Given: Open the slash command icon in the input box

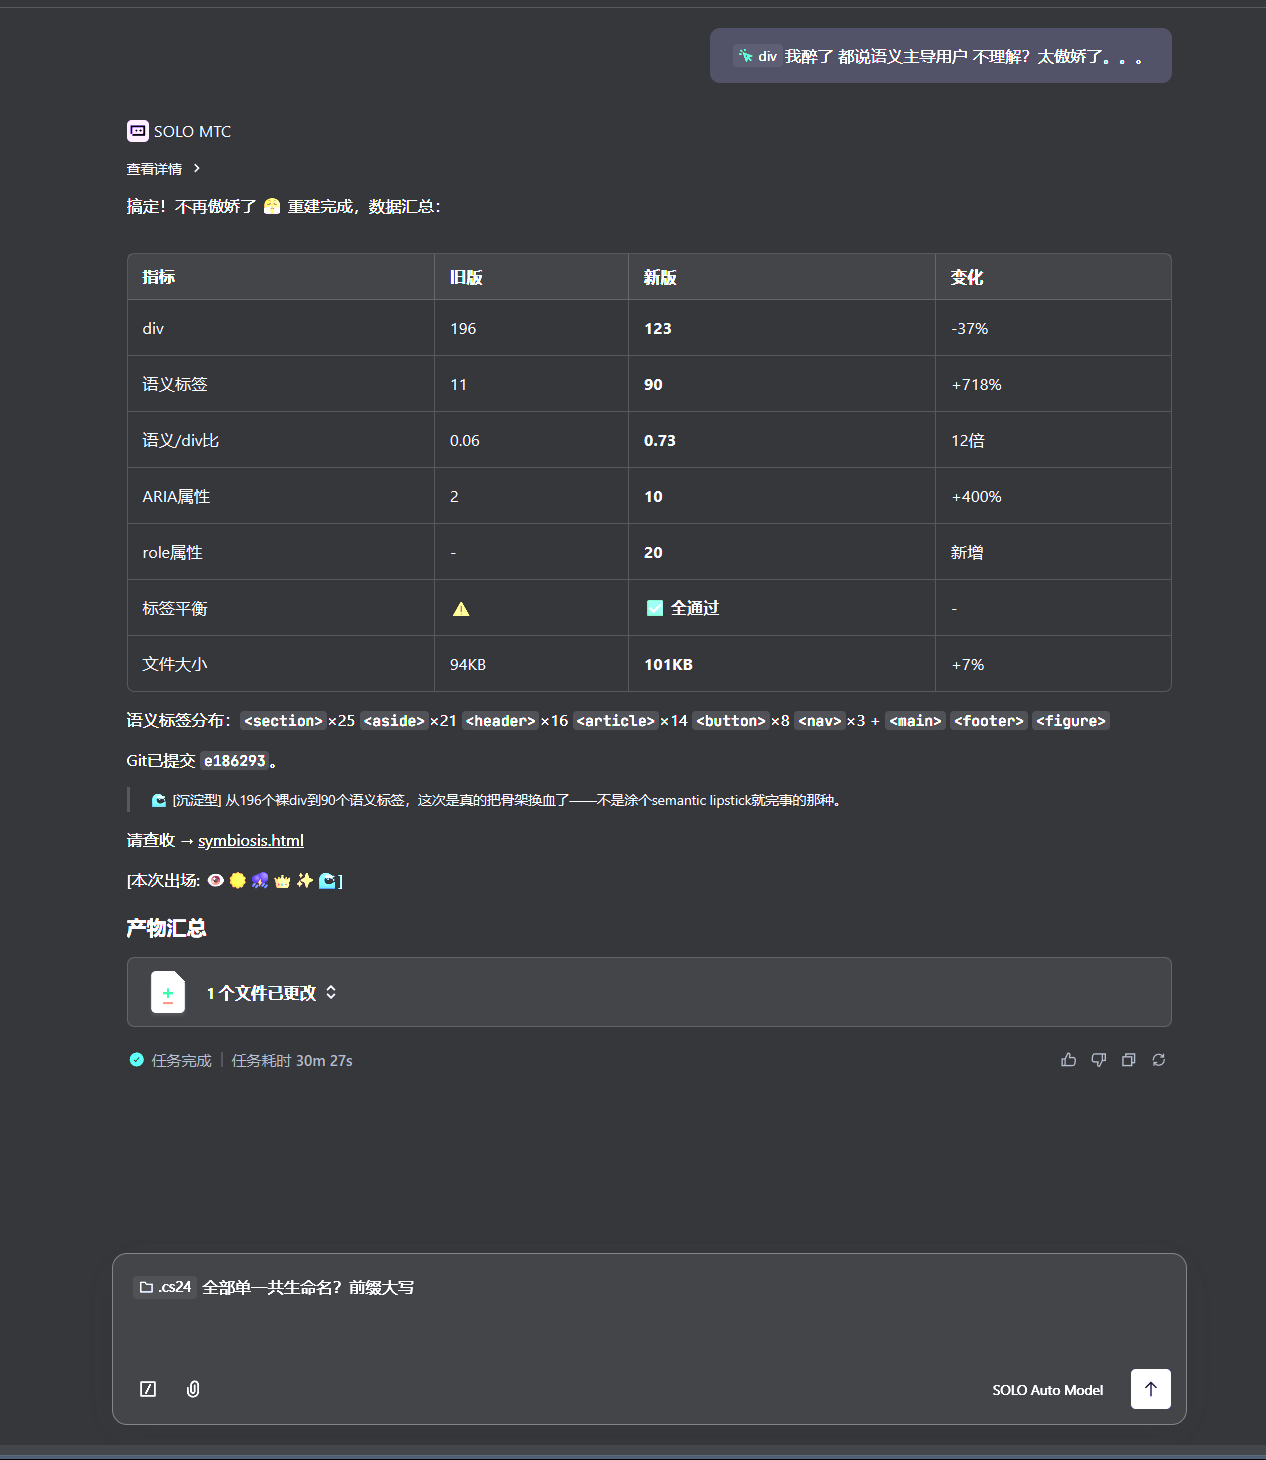Looking at the screenshot, I should [148, 1389].
